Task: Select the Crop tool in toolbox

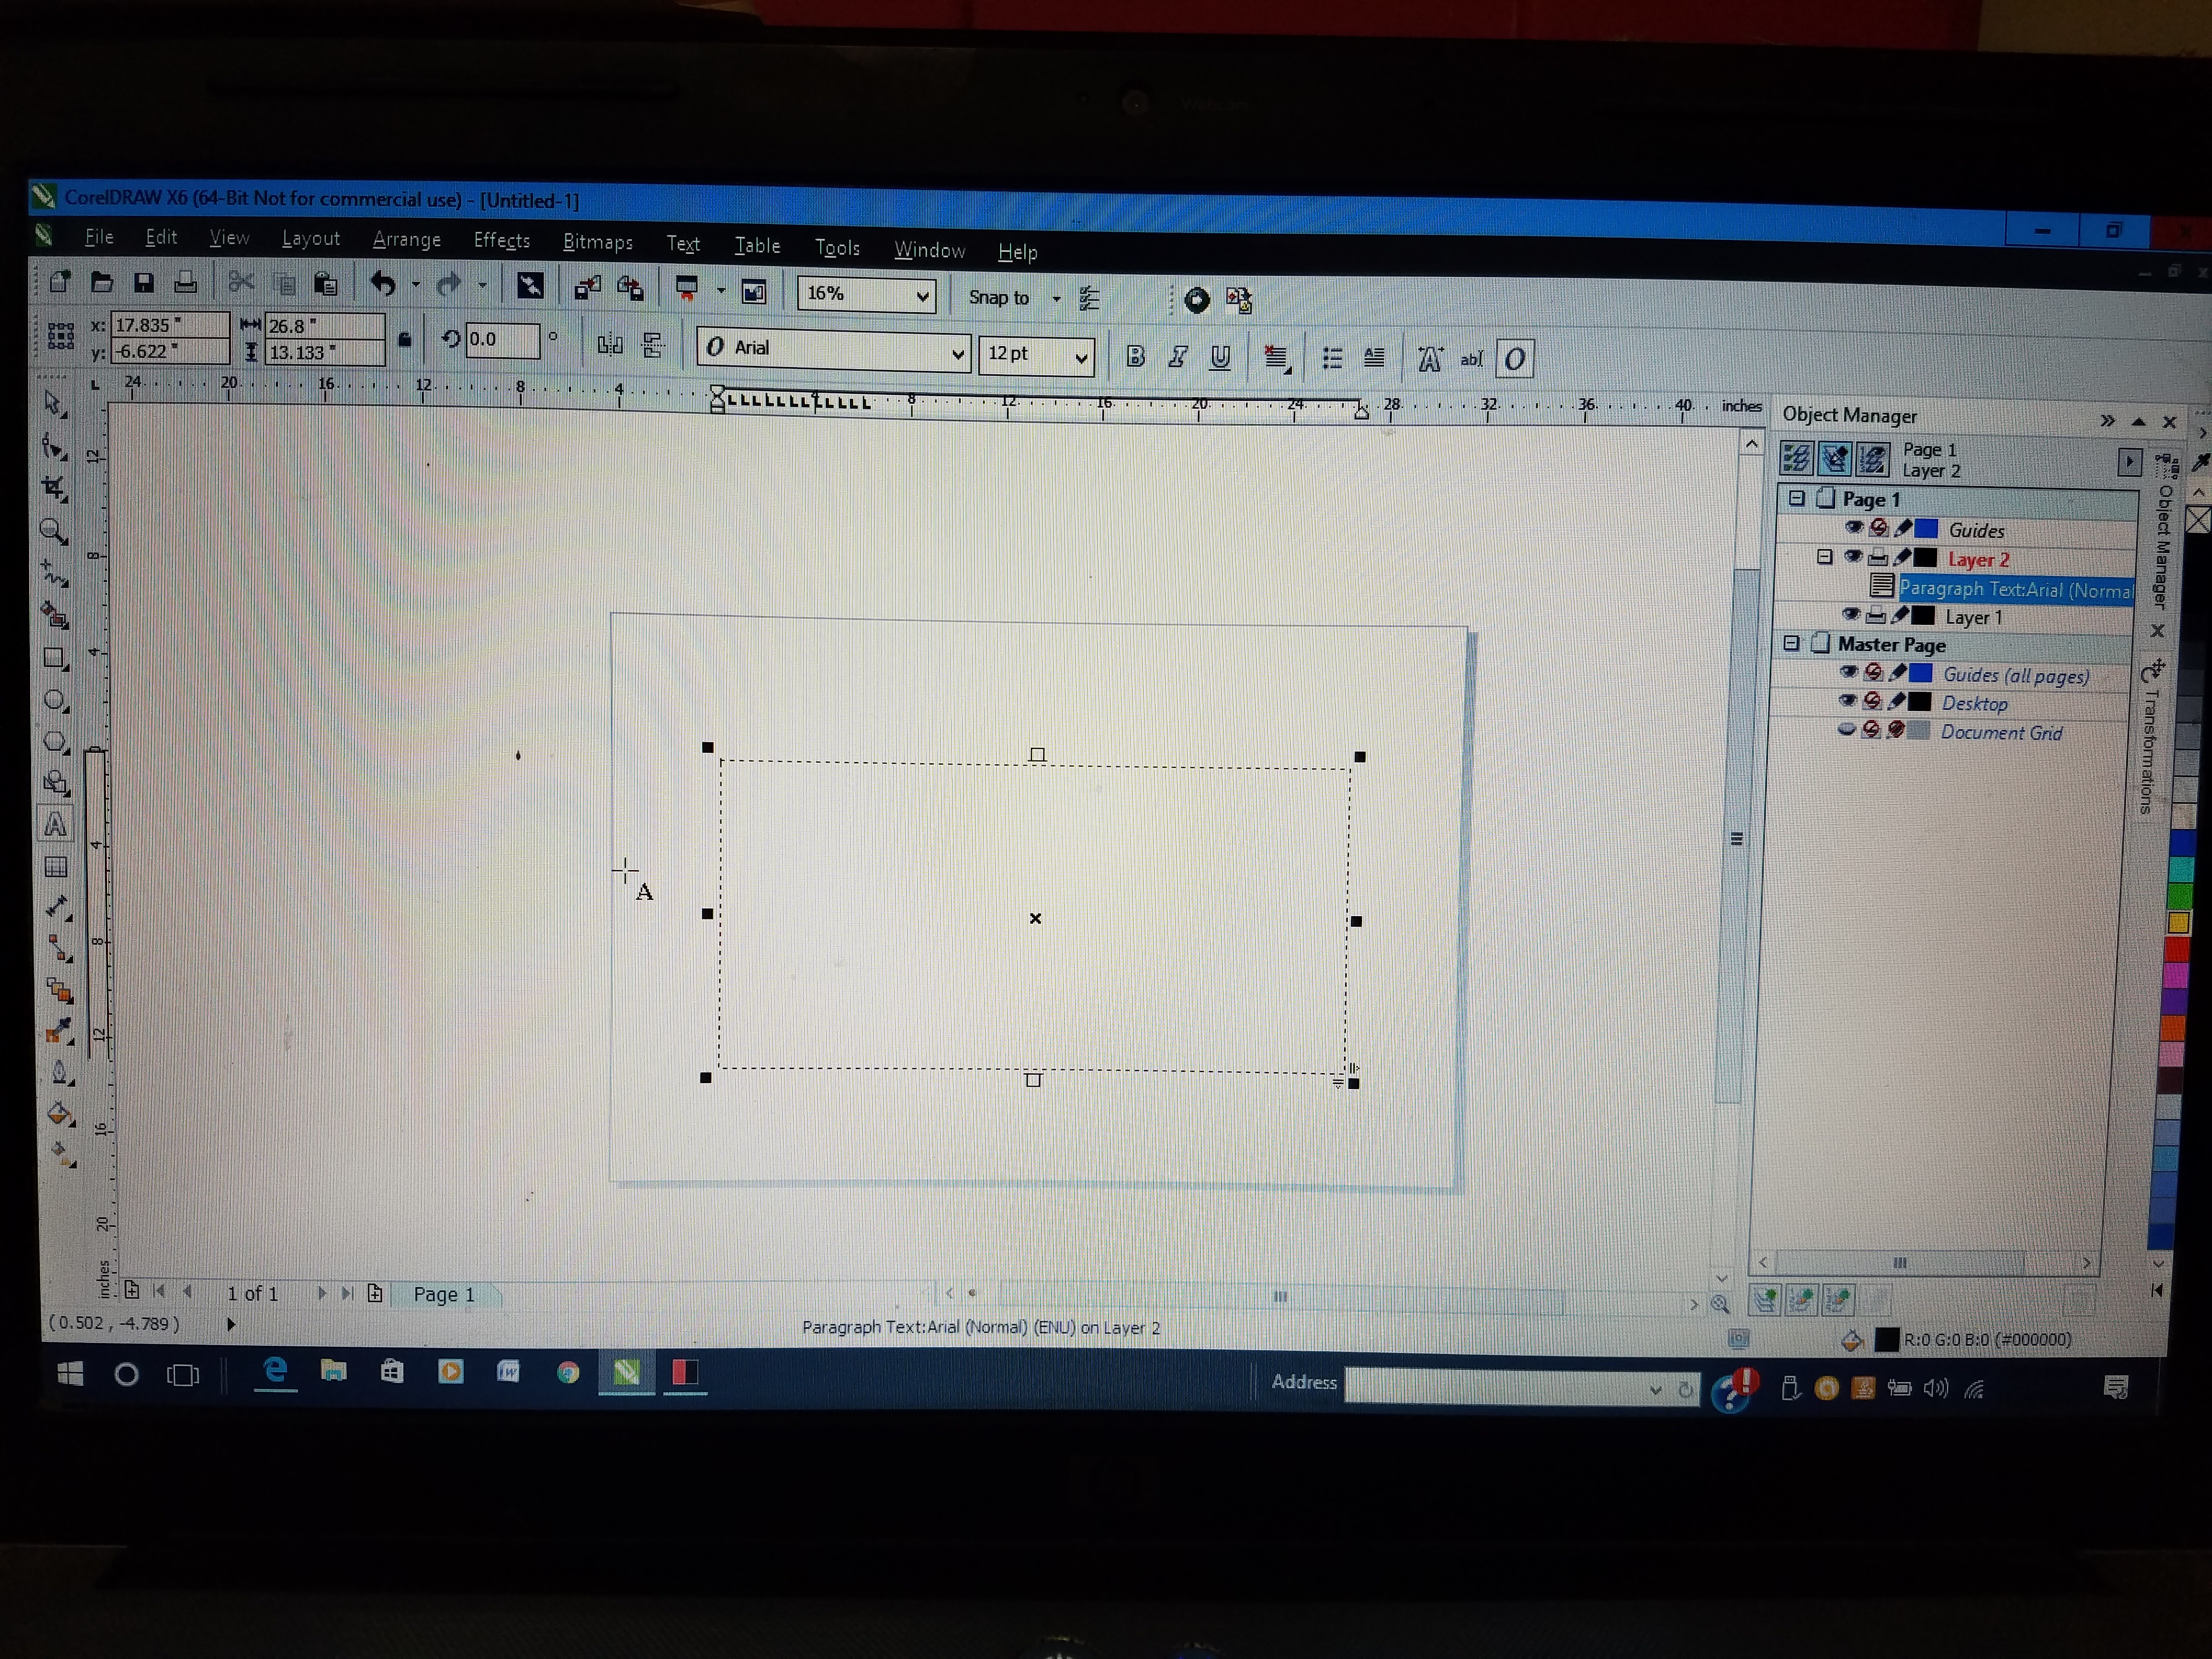Action: point(54,489)
